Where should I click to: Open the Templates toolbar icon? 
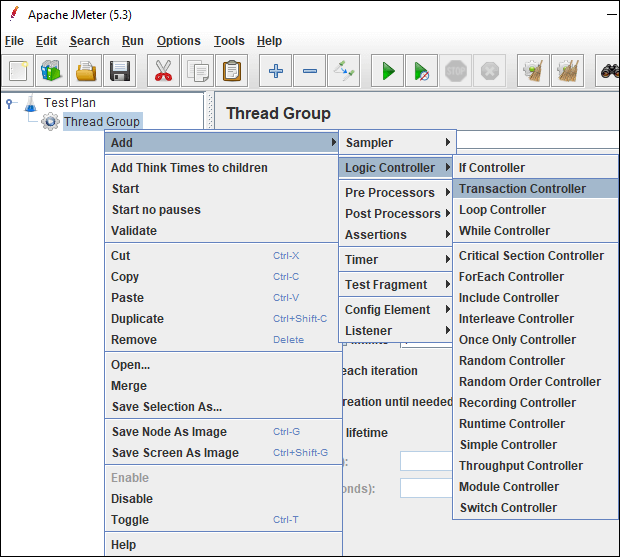(51, 71)
